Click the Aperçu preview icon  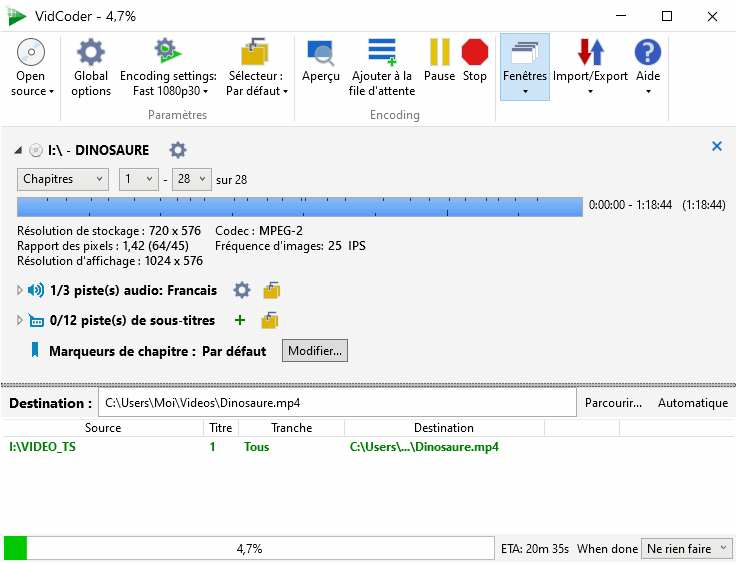click(321, 53)
